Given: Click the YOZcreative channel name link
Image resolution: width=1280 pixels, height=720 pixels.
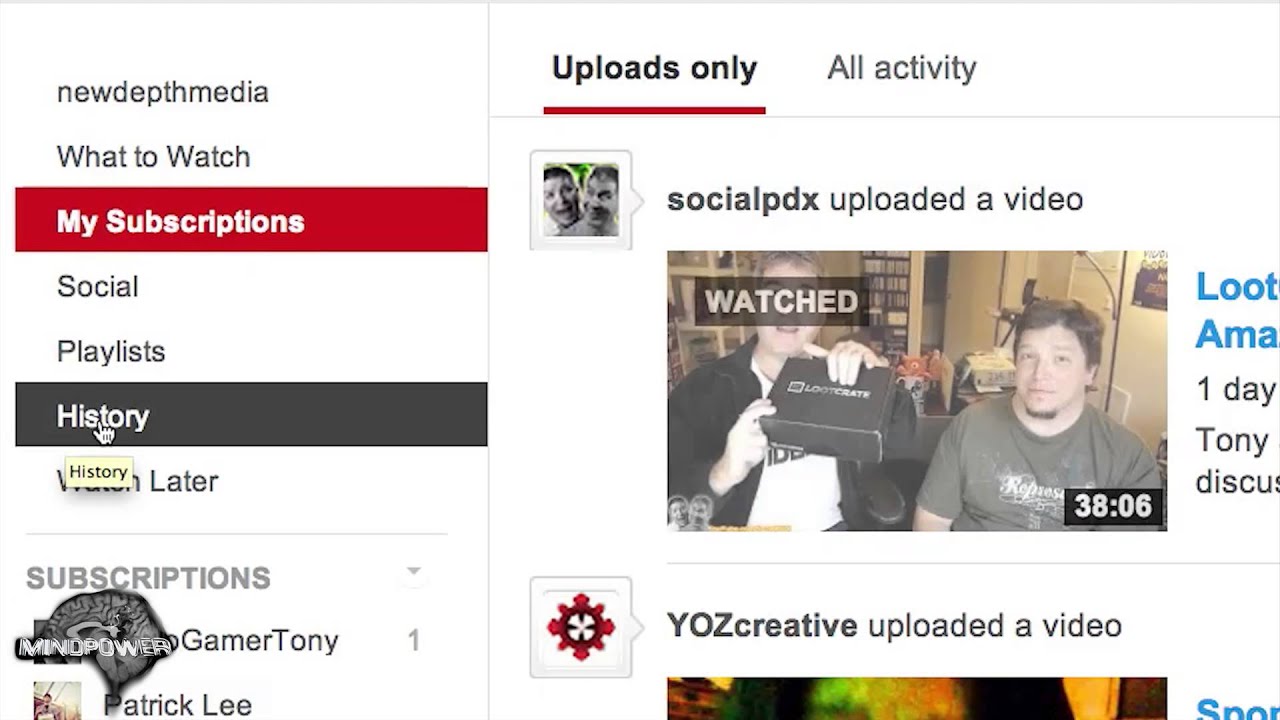Looking at the screenshot, I should [x=762, y=626].
